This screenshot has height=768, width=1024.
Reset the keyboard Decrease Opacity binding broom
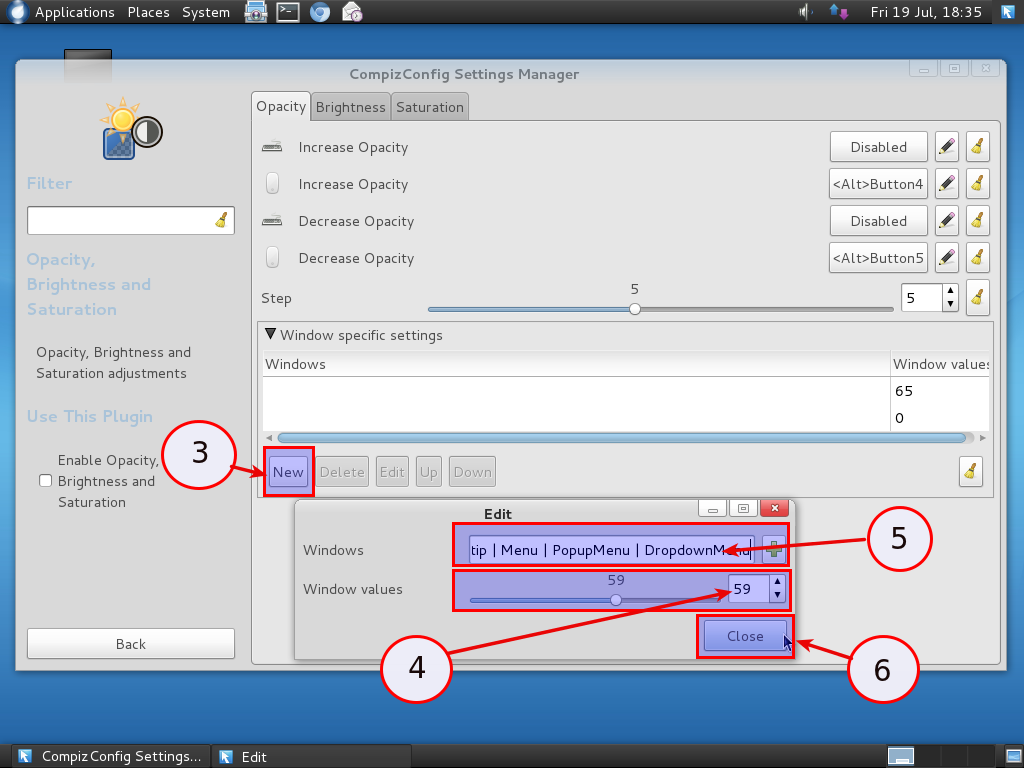(x=977, y=221)
